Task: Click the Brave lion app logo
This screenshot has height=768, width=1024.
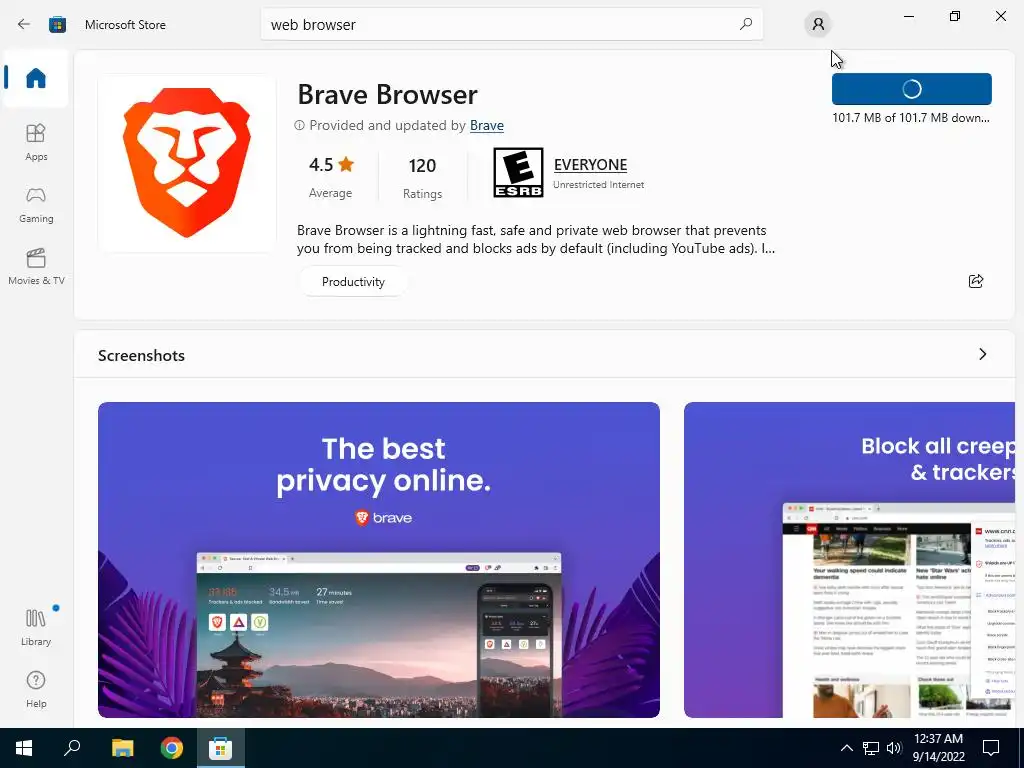Action: pyautogui.click(x=187, y=163)
